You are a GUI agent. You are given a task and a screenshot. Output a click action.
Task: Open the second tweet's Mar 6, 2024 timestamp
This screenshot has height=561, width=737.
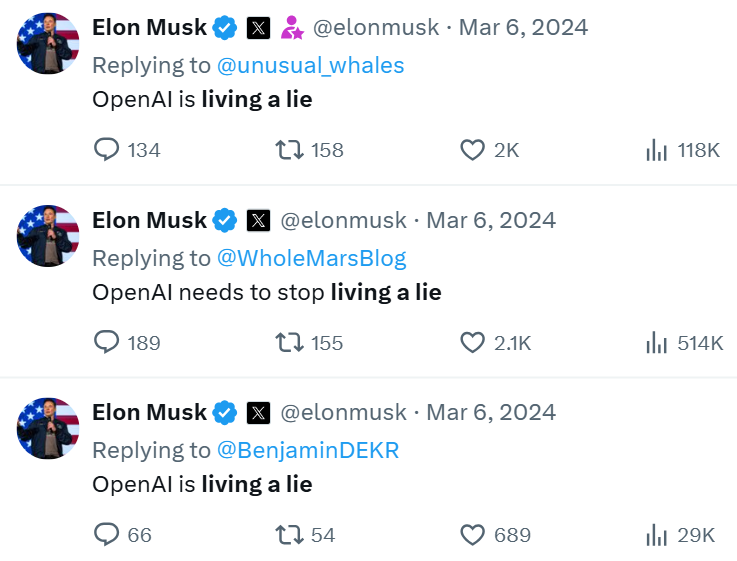point(491,220)
